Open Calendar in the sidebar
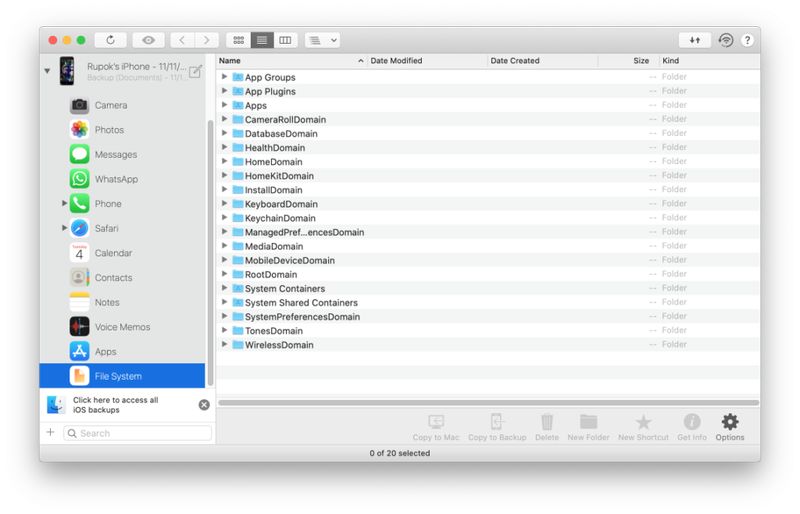 tap(122, 253)
